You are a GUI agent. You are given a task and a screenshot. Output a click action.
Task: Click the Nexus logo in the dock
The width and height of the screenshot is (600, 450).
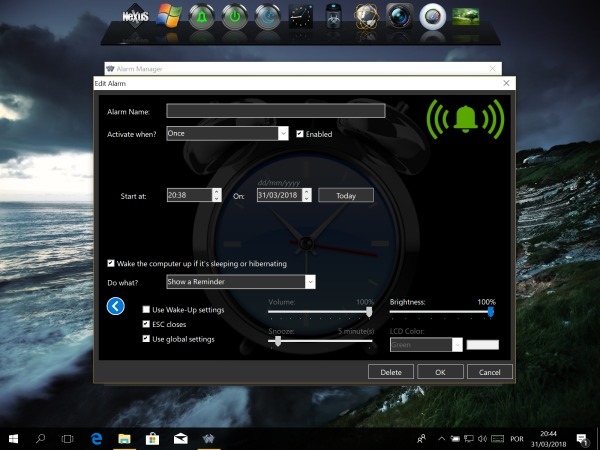click(135, 18)
